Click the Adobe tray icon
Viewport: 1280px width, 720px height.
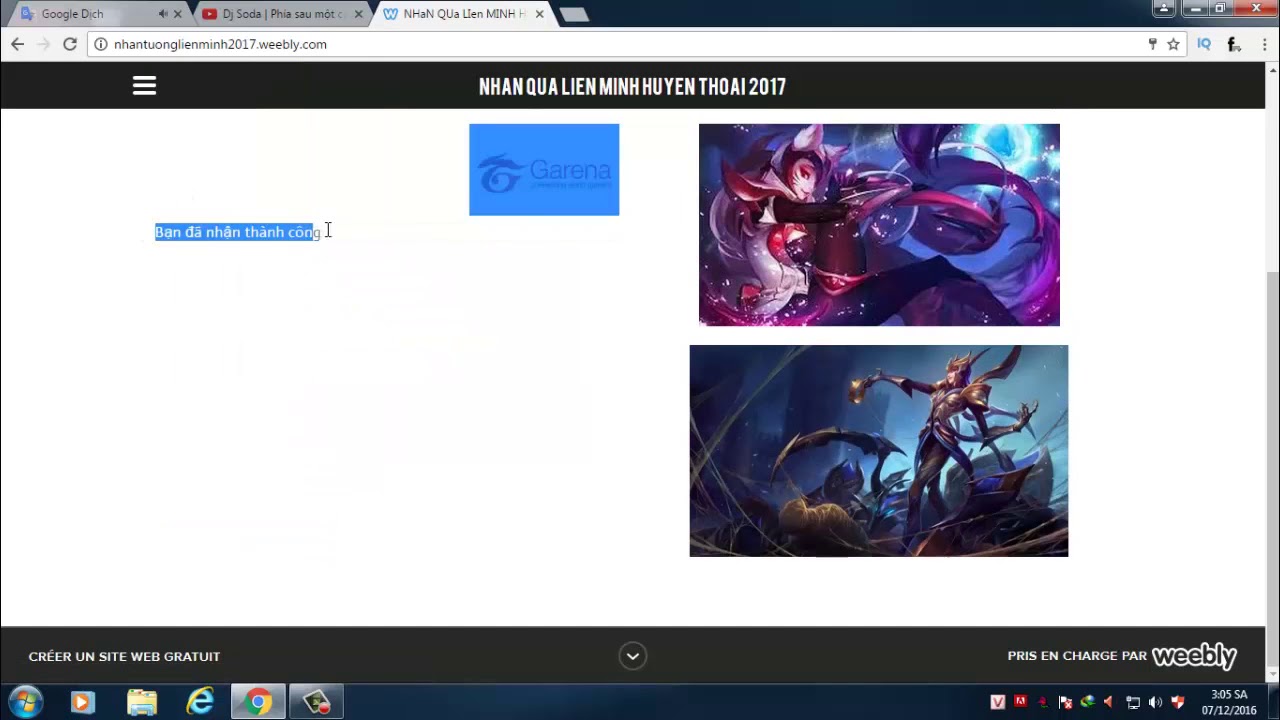pyautogui.click(x=1020, y=702)
